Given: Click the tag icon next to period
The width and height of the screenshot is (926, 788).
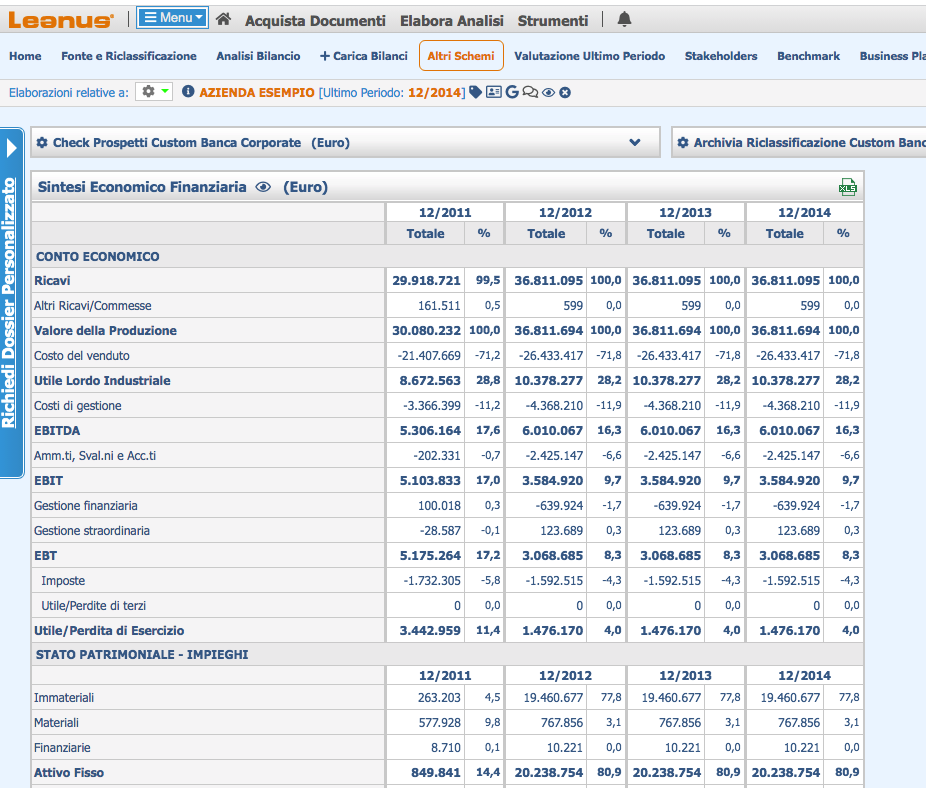Looking at the screenshot, I should [x=476, y=92].
